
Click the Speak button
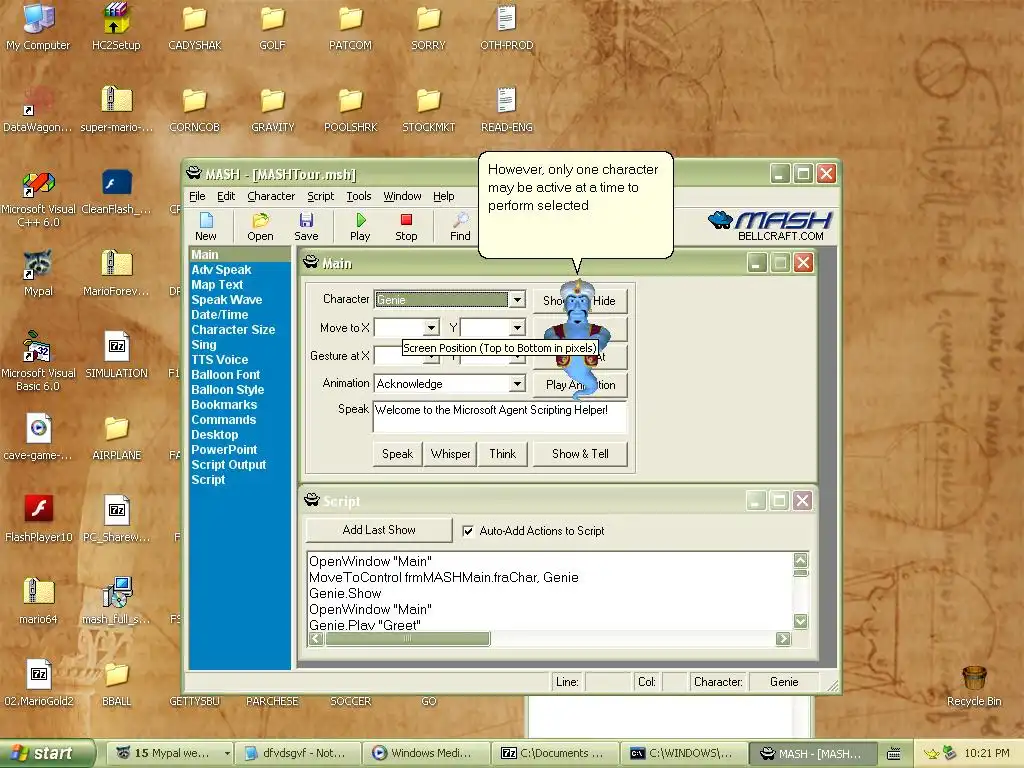[397, 454]
